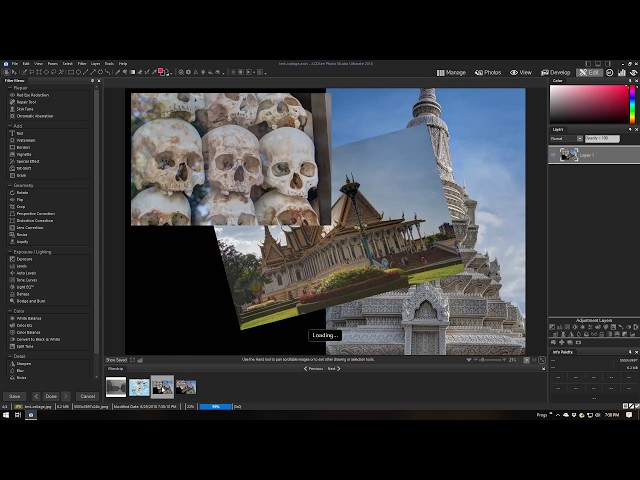Go to Previous image in filmstrip

pos(313,369)
